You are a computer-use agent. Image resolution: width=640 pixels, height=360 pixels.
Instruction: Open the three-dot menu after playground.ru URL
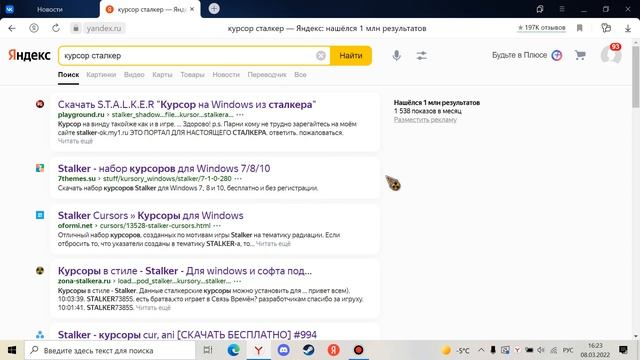click(x=240, y=115)
